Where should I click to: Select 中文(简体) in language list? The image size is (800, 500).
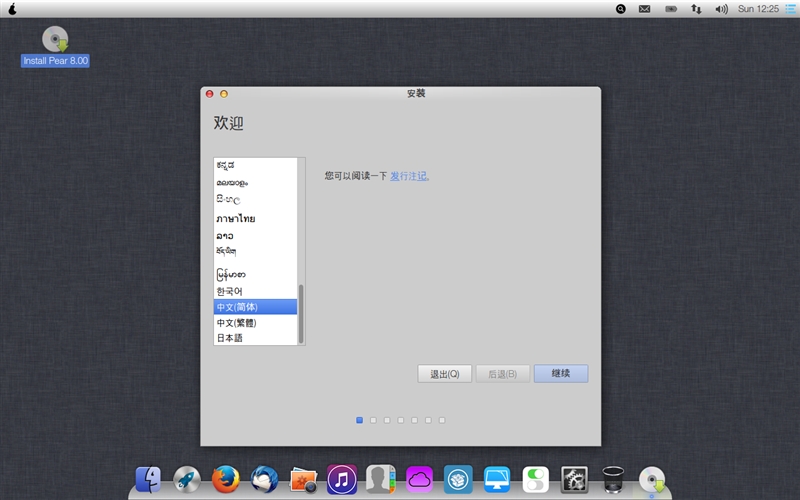(255, 307)
